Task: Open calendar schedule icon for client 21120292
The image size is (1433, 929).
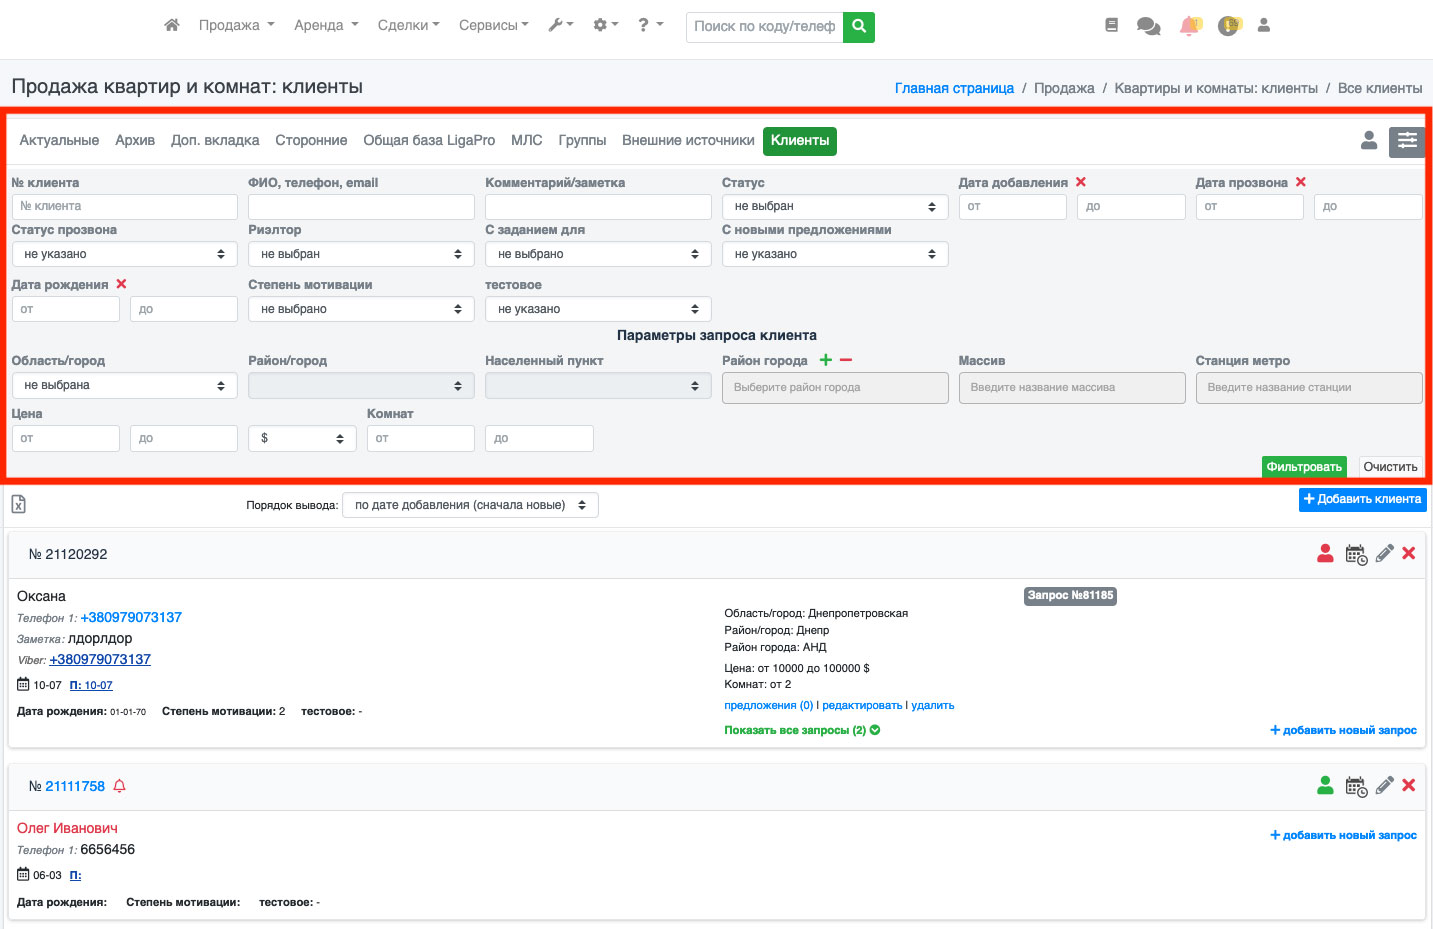Action: pos(1356,554)
